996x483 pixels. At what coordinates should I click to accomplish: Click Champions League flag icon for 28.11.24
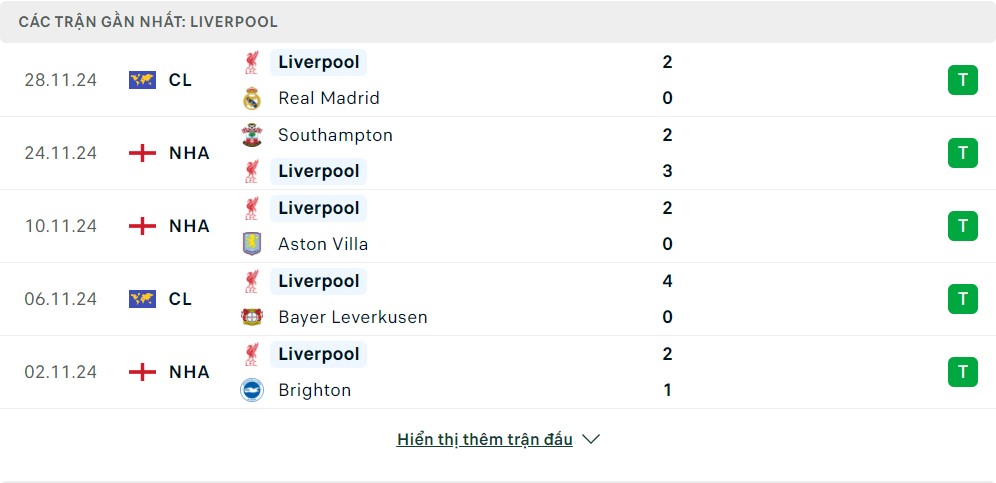tap(143, 80)
